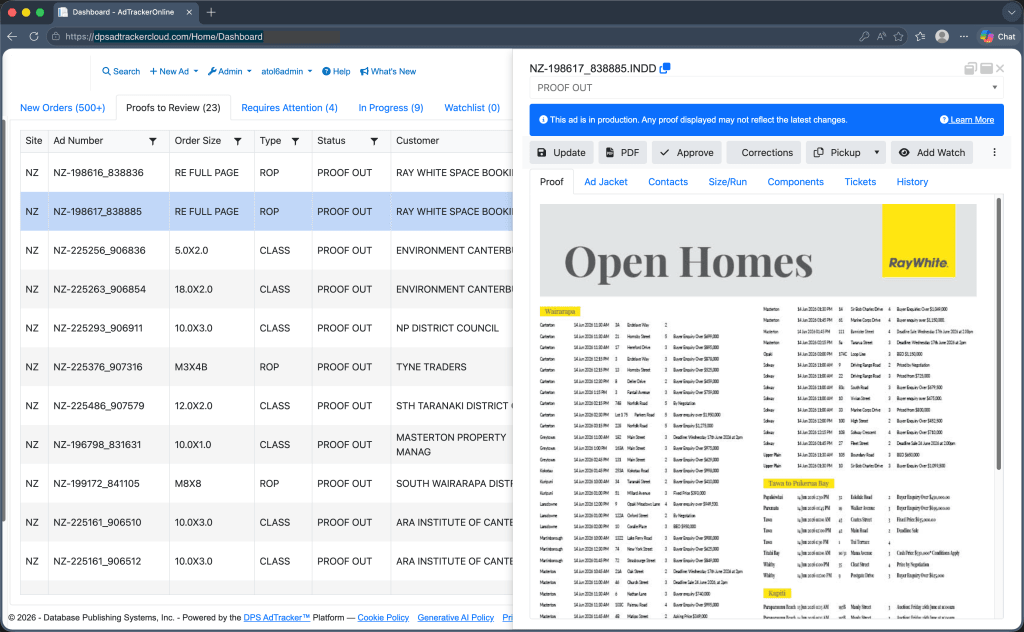Open the Copilot Chat button
The height and width of the screenshot is (632, 1024).
pos(998,37)
